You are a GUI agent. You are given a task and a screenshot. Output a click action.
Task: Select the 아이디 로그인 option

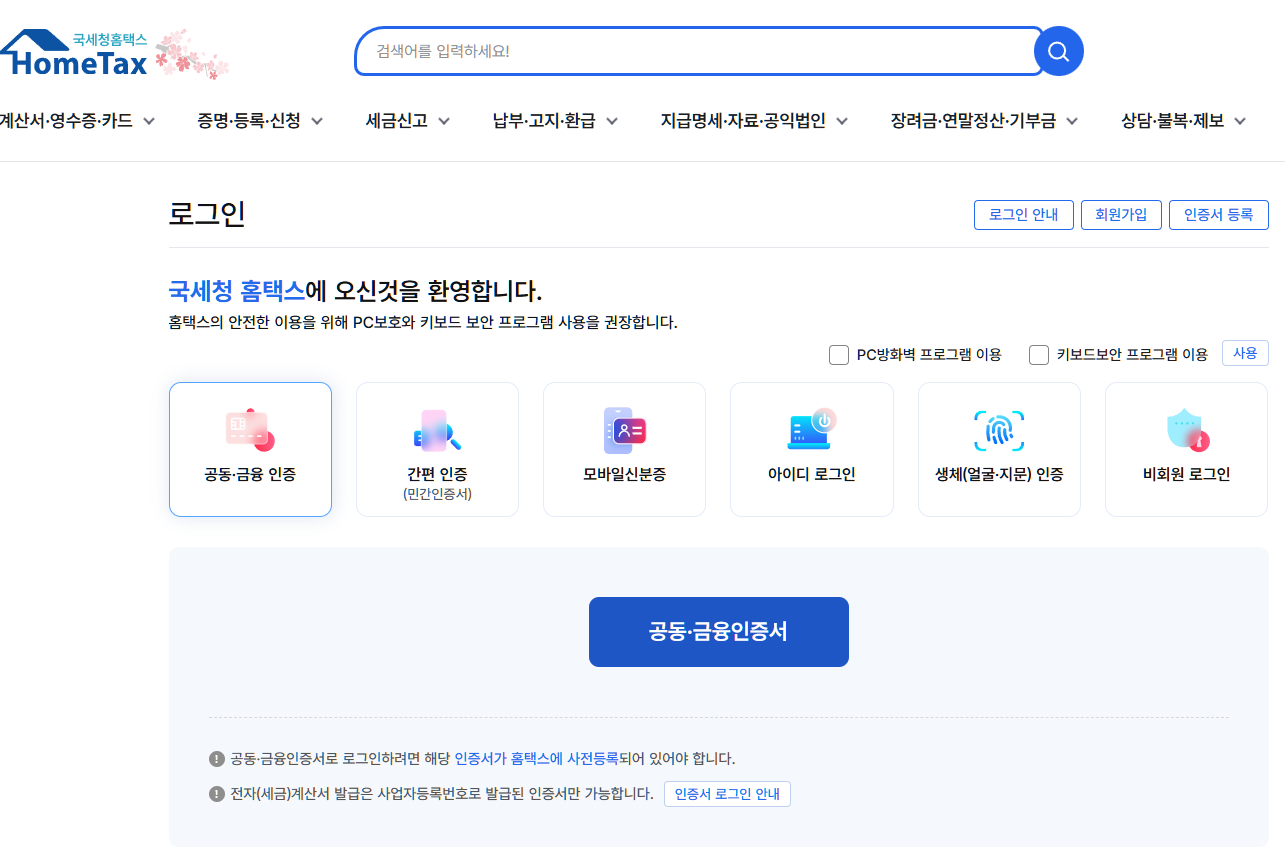(x=811, y=448)
